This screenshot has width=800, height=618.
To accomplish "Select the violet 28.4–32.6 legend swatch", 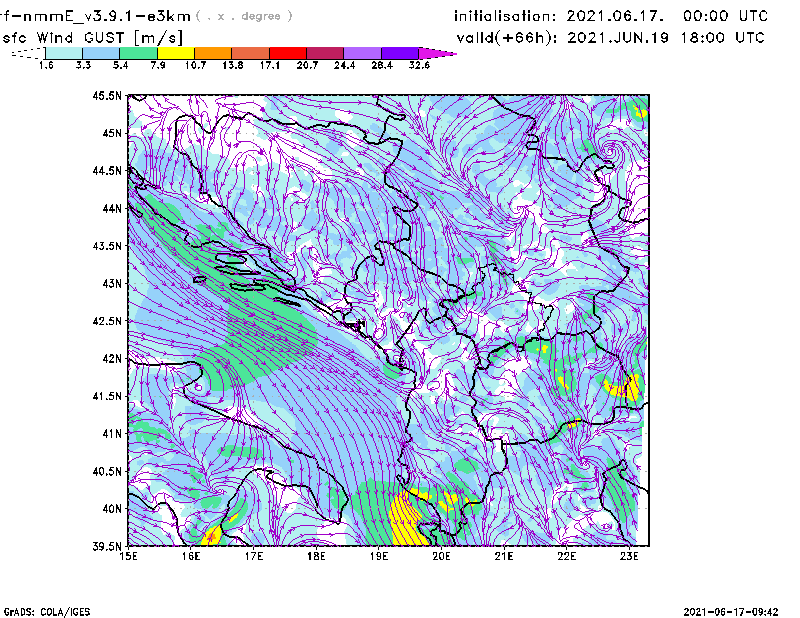I will pos(400,53).
